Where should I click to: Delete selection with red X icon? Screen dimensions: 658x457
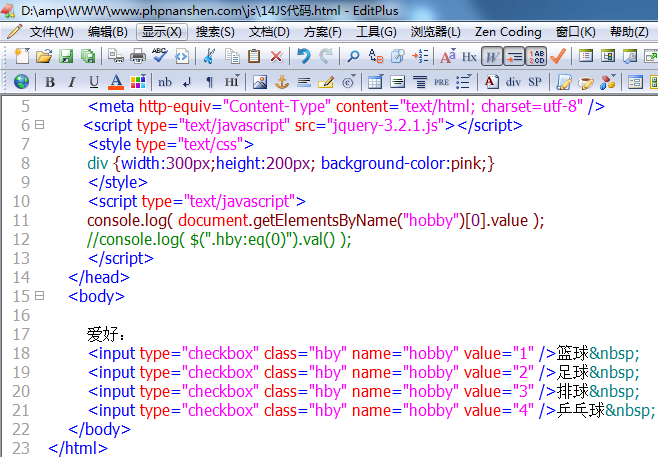(276, 56)
